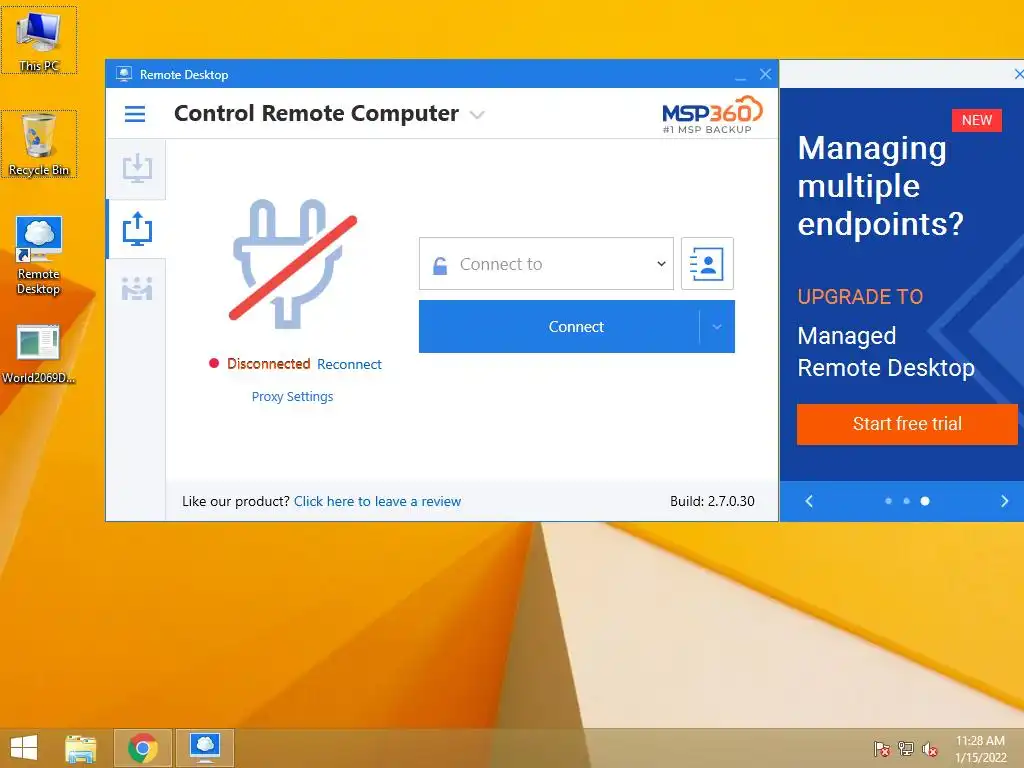Open Proxy Settings link
Viewport: 1024px width, 768px height.
click(293, 396)
